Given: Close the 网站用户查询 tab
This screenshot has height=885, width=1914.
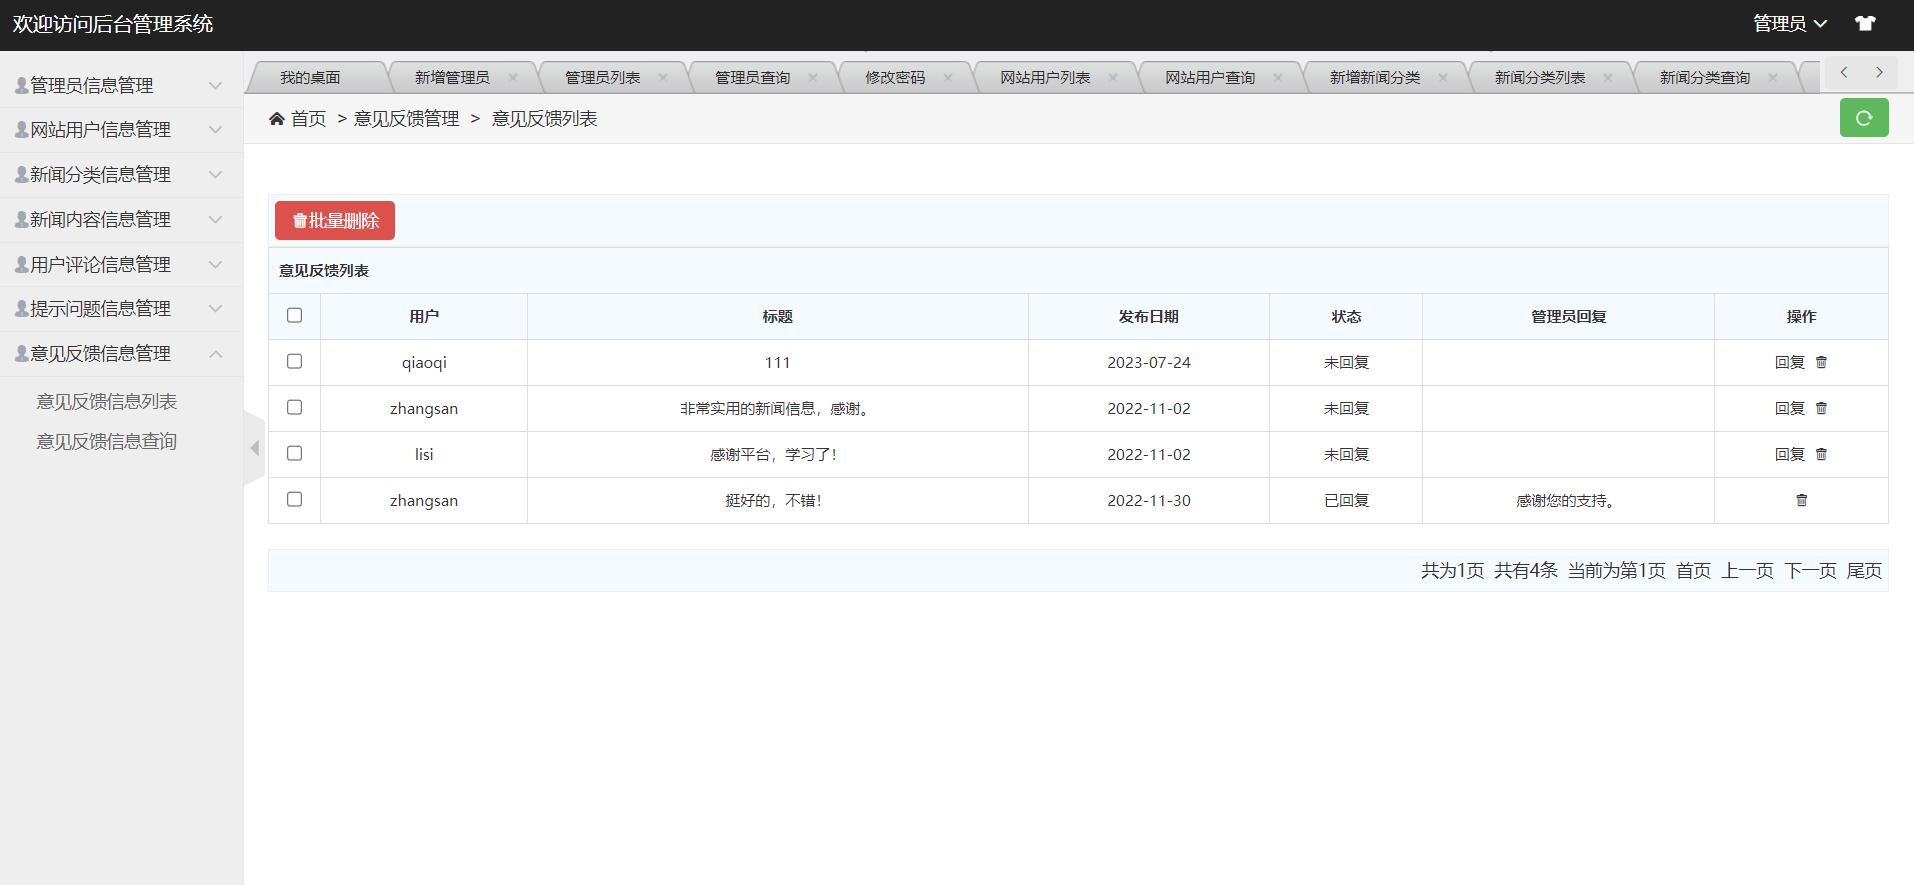Looking at the screenshot, I should (1278, 77).
